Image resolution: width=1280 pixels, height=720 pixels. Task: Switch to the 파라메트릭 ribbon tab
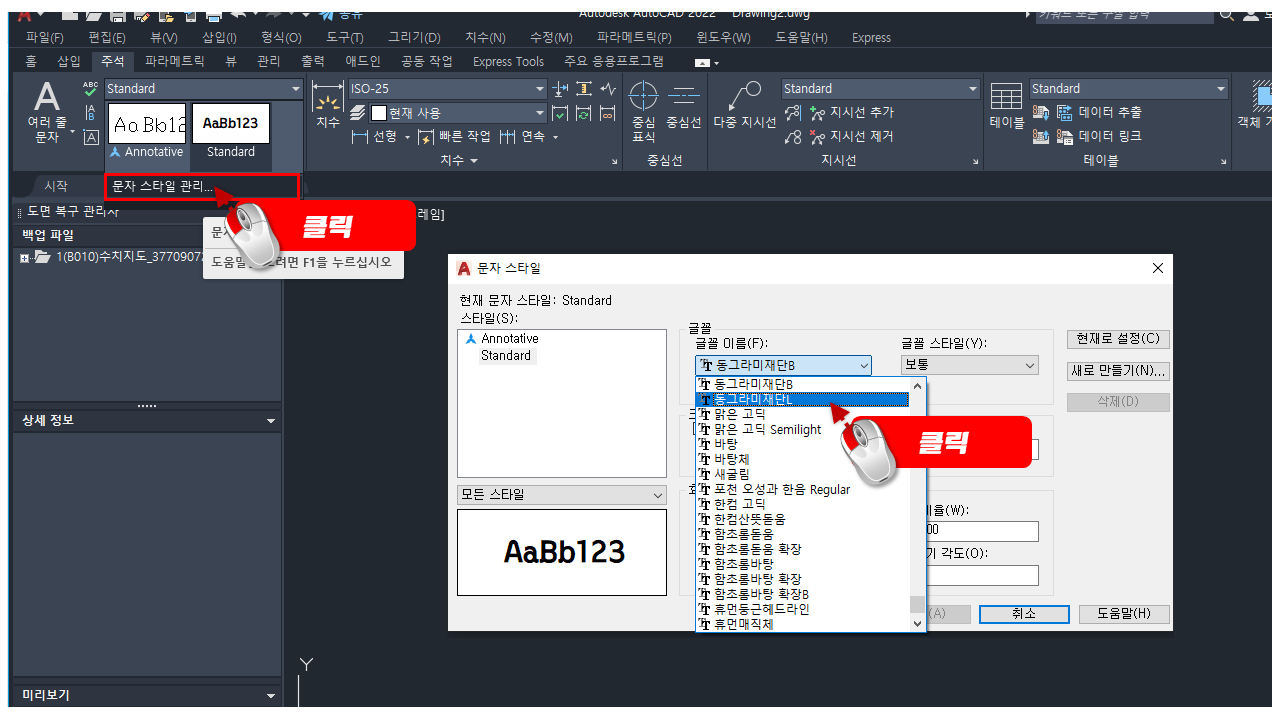tap(174, 61)
